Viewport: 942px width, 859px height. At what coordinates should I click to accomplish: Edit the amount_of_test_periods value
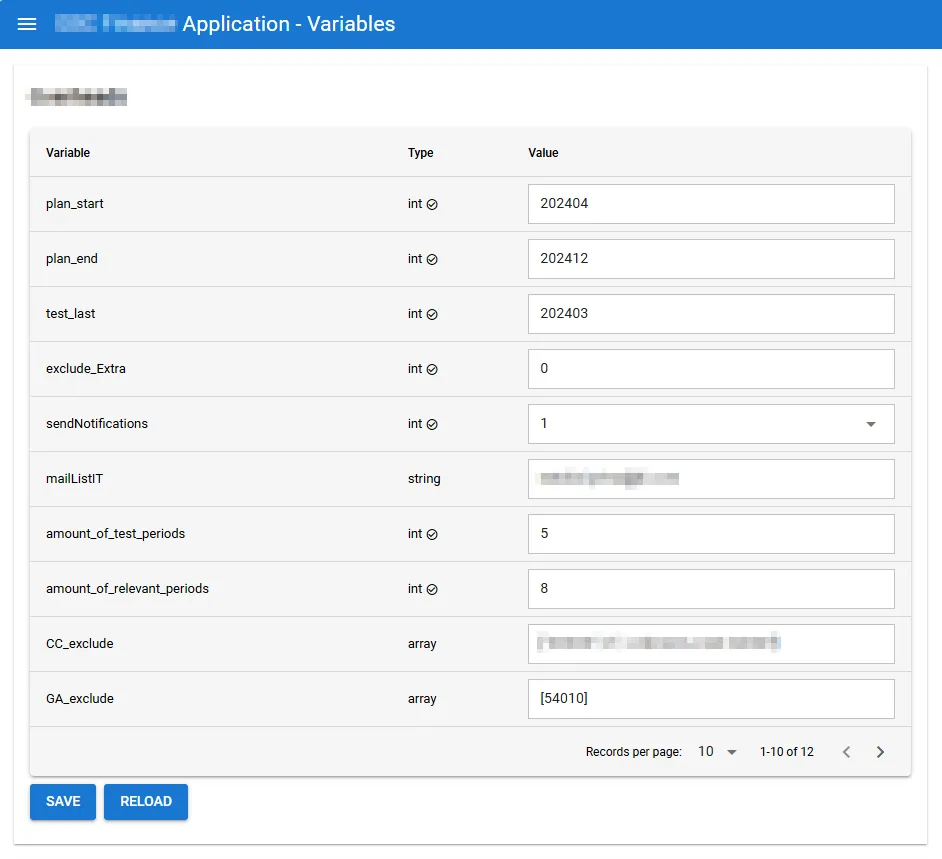click(x=710, y=534)
